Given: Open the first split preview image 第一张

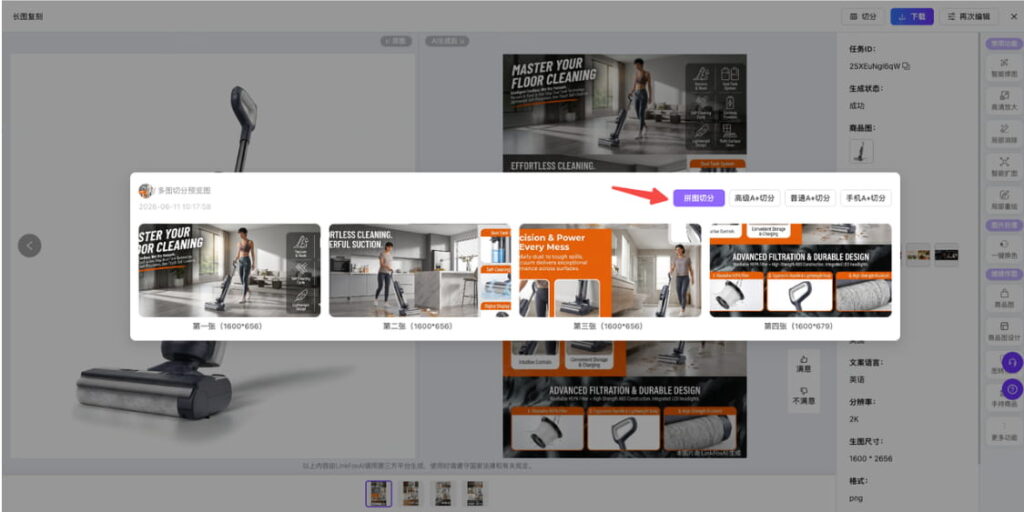Looking at the screenshot, I should (229, 270).
